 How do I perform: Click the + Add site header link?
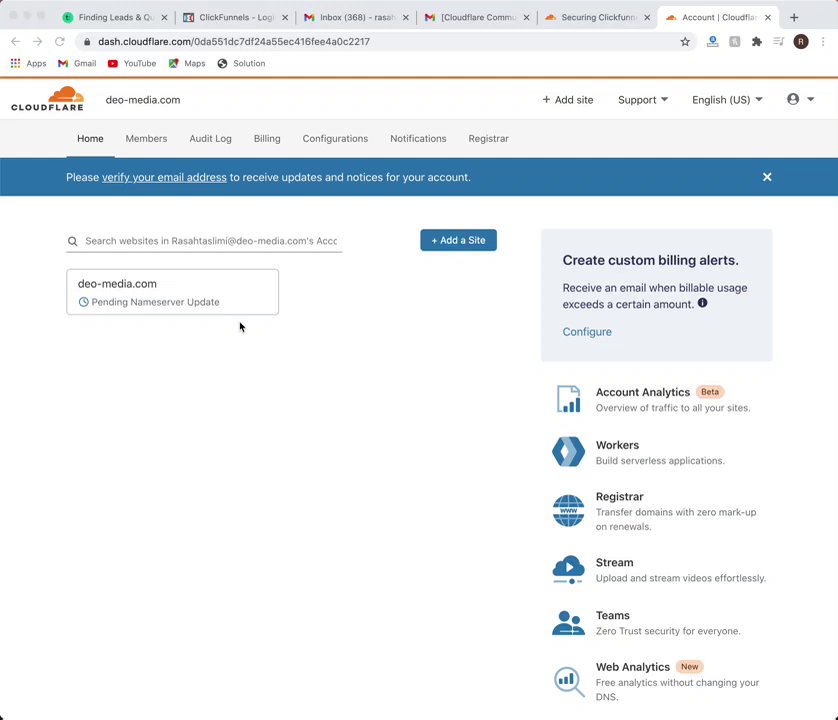pos(568,100)
